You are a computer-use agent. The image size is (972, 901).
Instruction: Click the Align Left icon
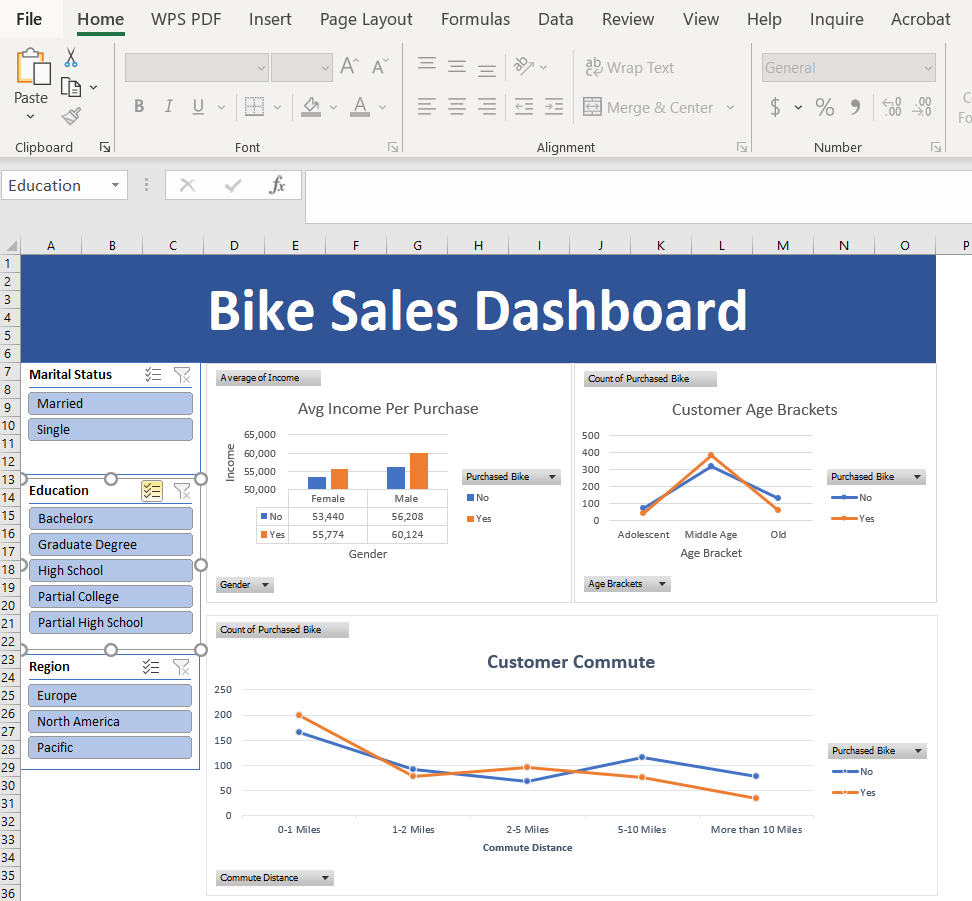click(x=426, y=107)
